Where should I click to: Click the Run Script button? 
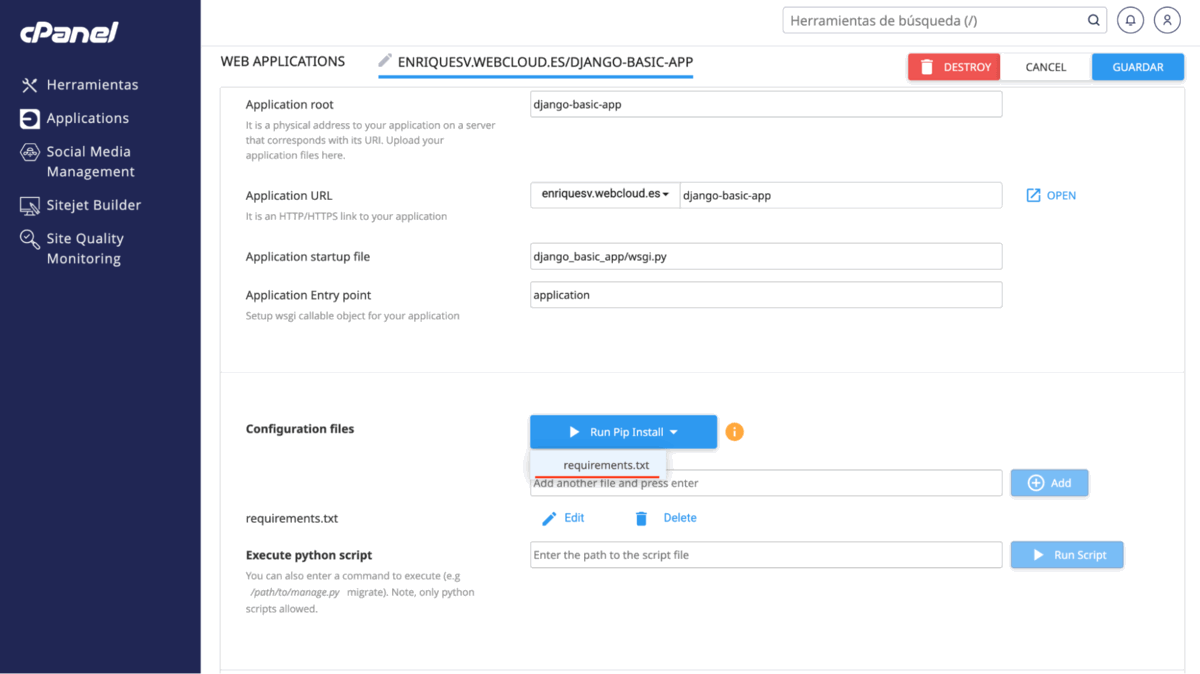(x=1067, y=555)
